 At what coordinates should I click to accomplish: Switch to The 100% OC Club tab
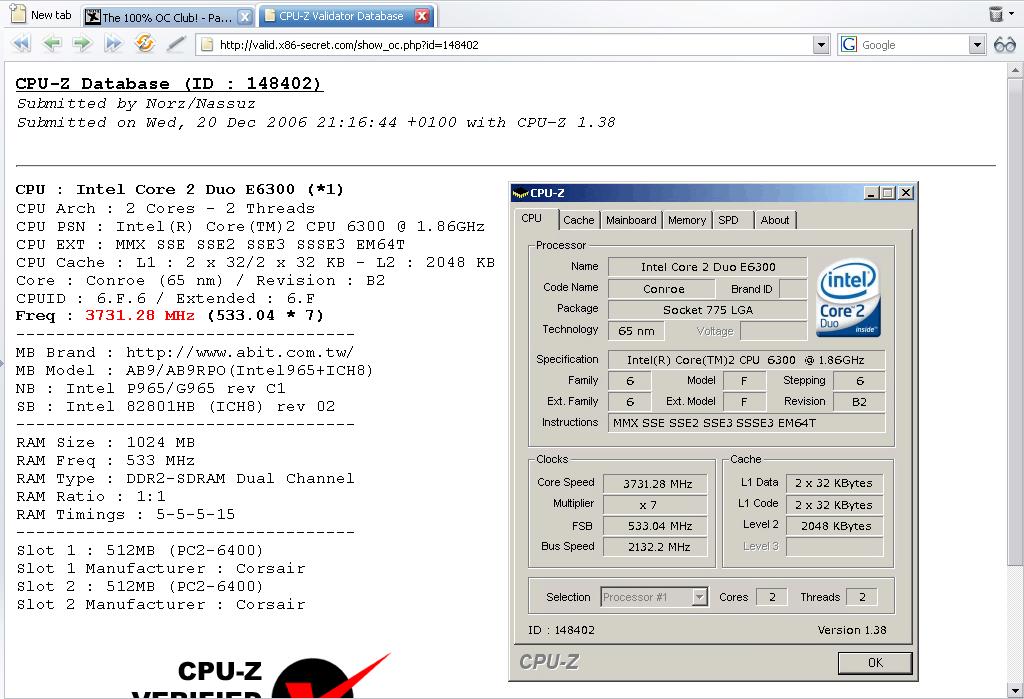[x=167, y=17]
